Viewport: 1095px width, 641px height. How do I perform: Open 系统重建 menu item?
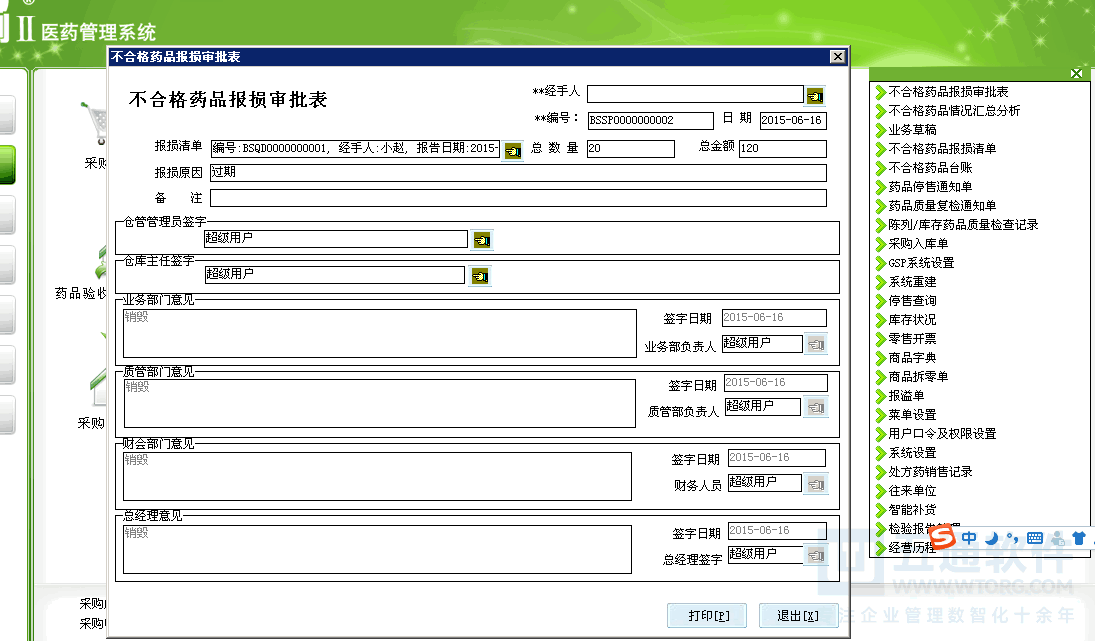pos(912,281)
